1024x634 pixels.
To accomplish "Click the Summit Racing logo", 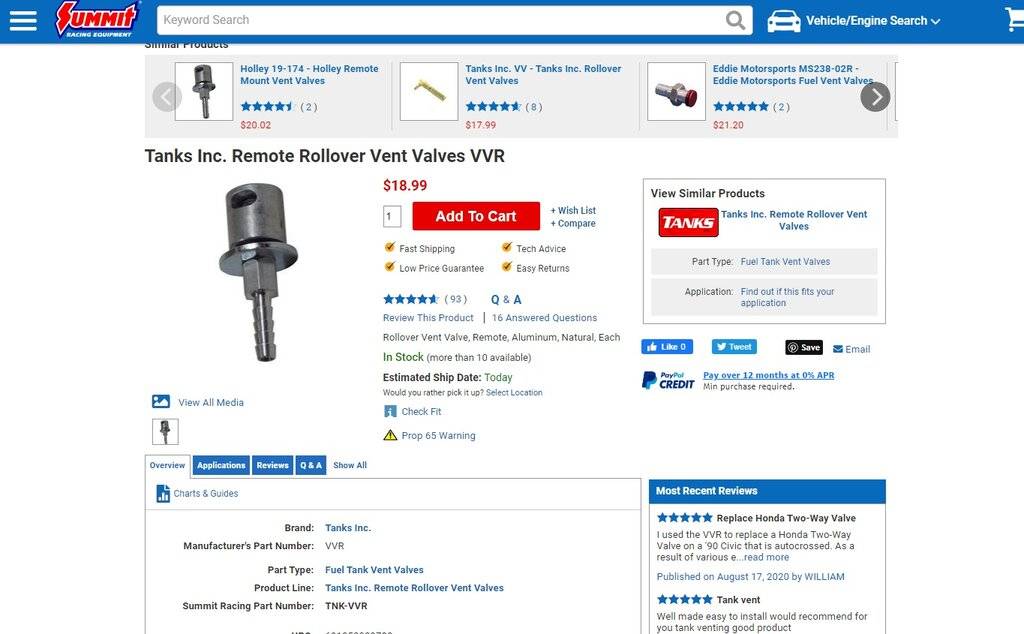I will (x=97, y=20).
